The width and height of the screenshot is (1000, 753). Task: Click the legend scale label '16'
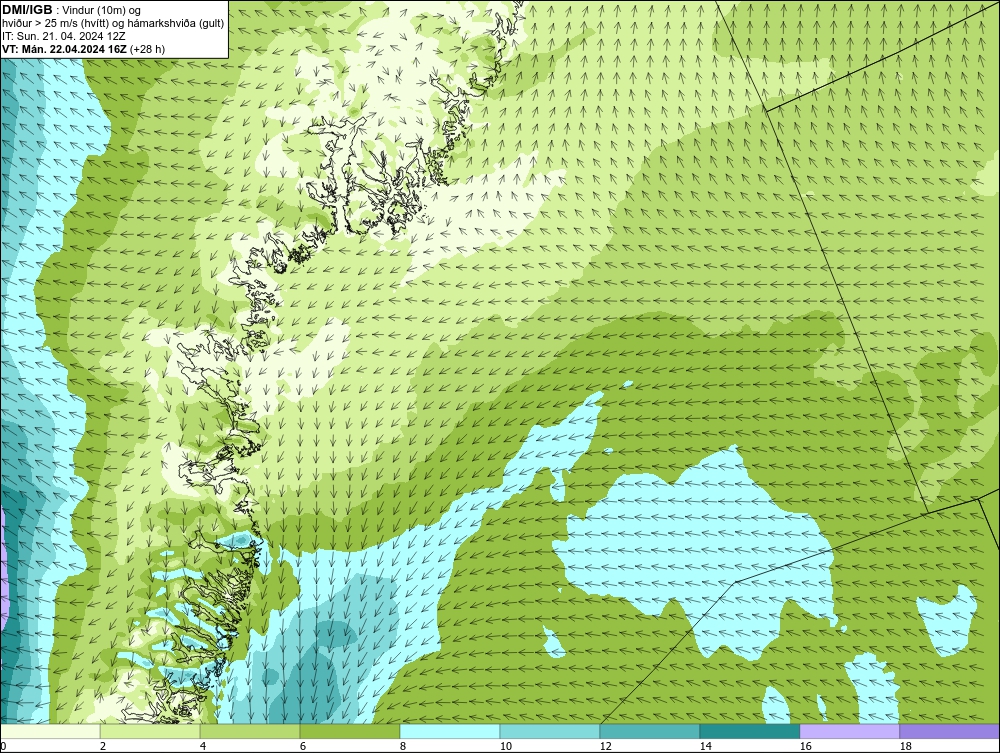point(805,746)
